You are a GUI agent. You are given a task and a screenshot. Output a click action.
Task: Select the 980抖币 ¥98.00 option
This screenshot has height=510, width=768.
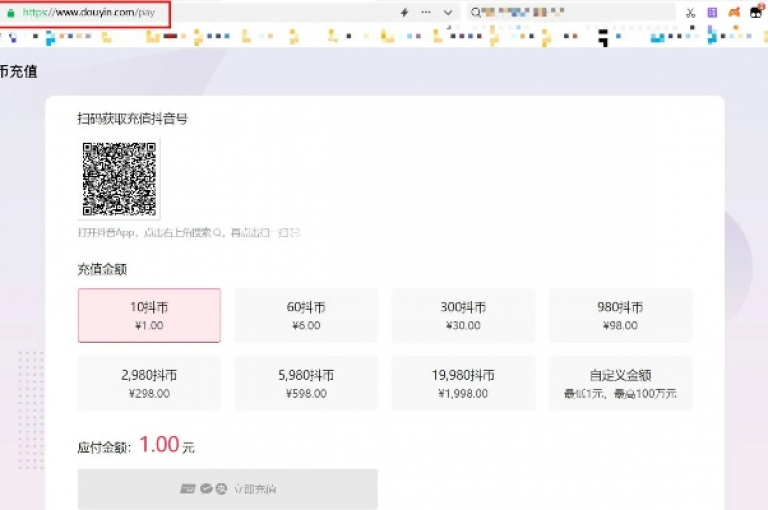point(620,315)
